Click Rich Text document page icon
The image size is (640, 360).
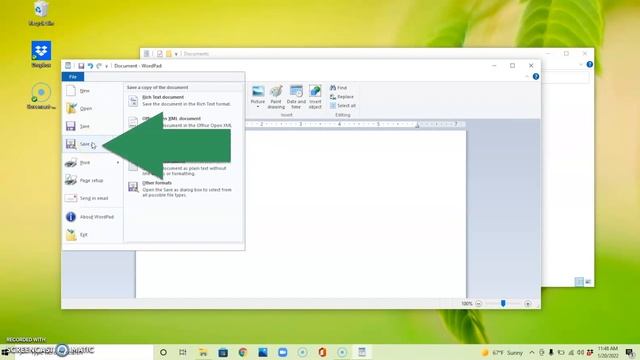tap(133, 100)
